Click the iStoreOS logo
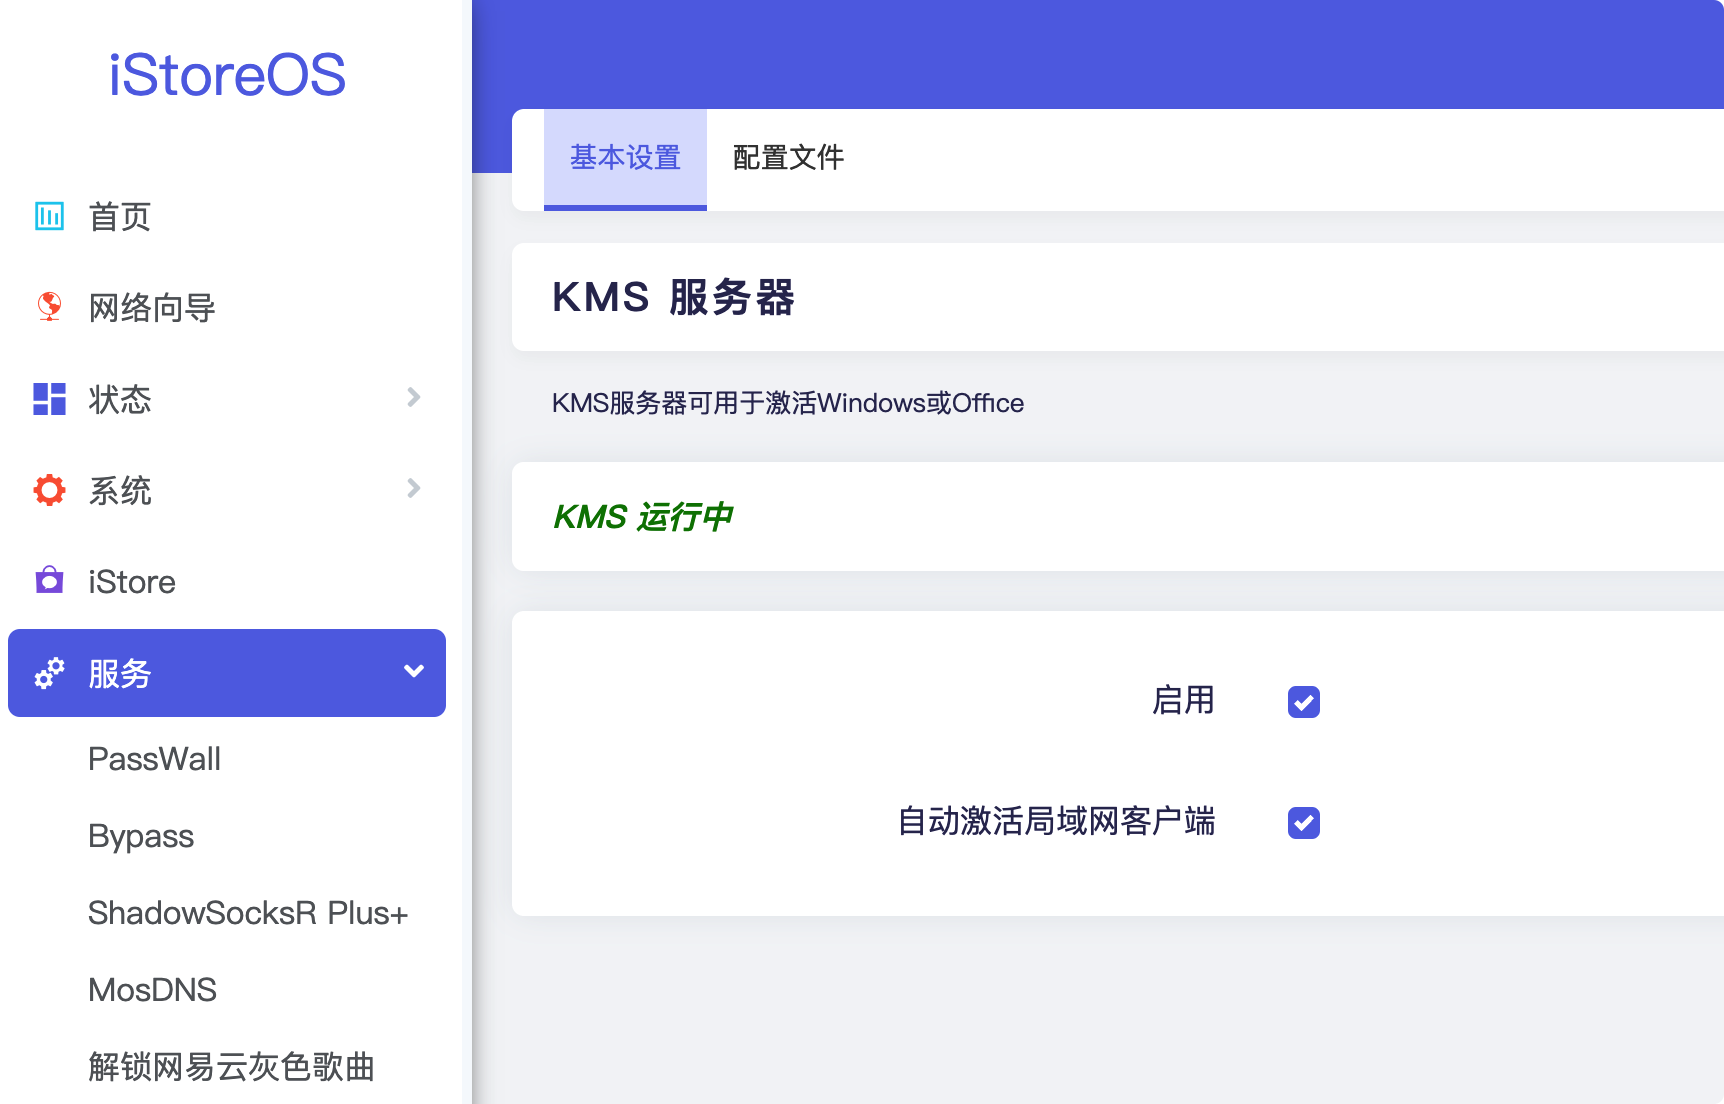Image resolution: width=1724 pixels, height=1104 pixels. [x=228, y=75]
